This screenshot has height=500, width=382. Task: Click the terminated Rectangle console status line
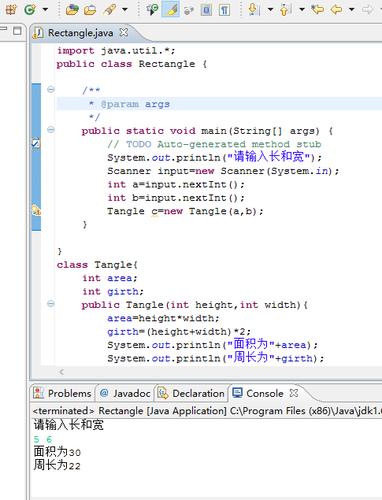207,411
